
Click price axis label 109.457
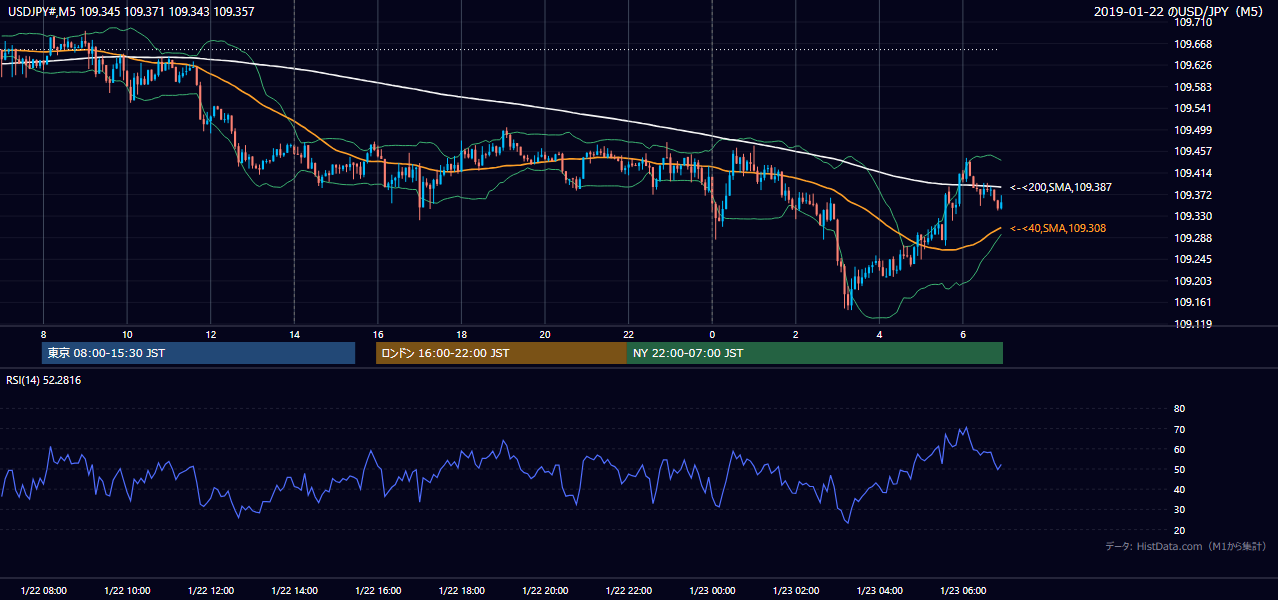pos(1193,151)
